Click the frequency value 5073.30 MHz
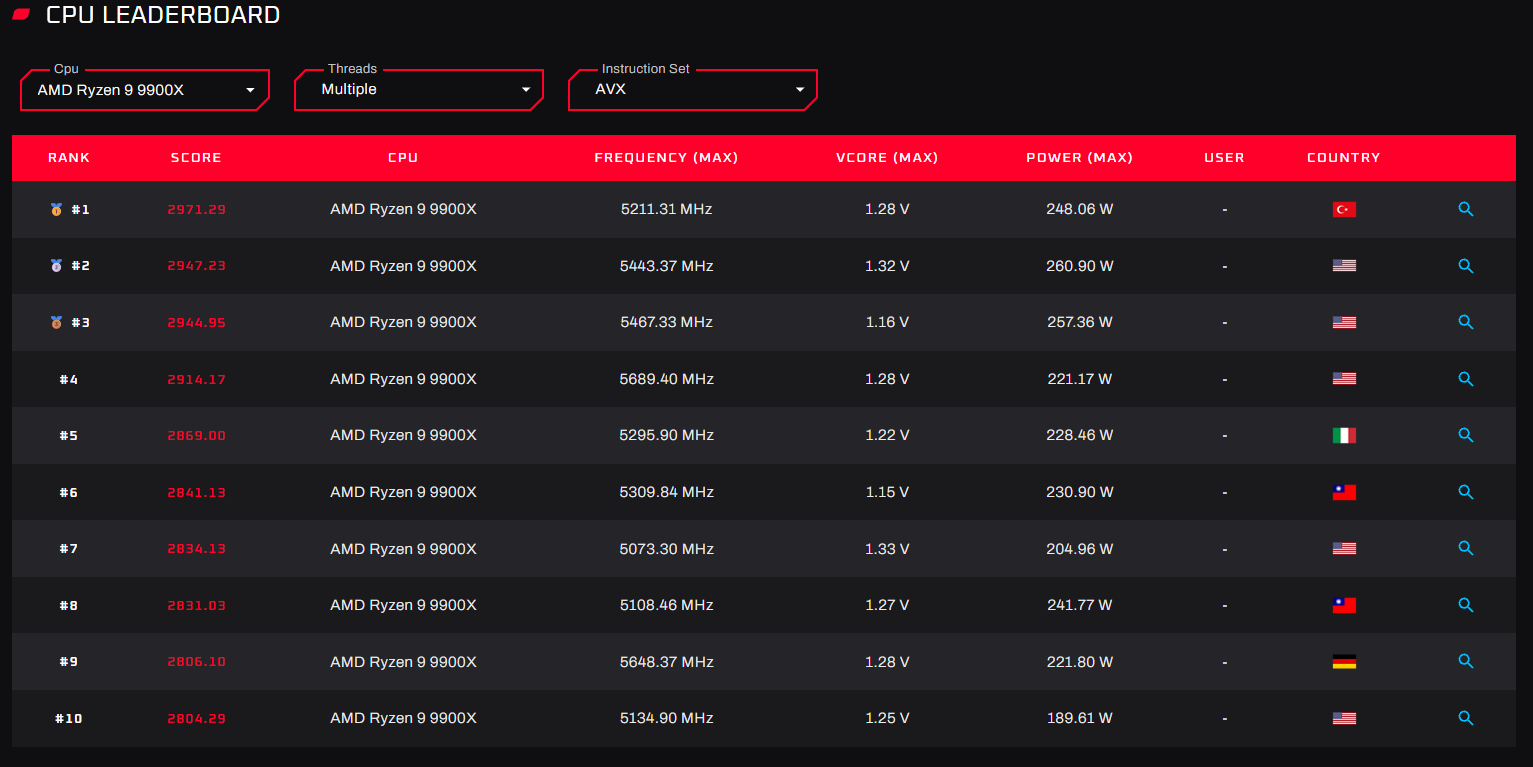The width and height of the screenshot is (1533, 767). point(667,549)
